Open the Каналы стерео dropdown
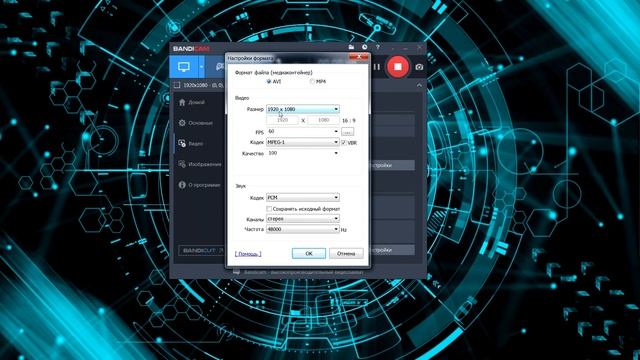This screenshot has width=640, height=360. click(302, 219)
